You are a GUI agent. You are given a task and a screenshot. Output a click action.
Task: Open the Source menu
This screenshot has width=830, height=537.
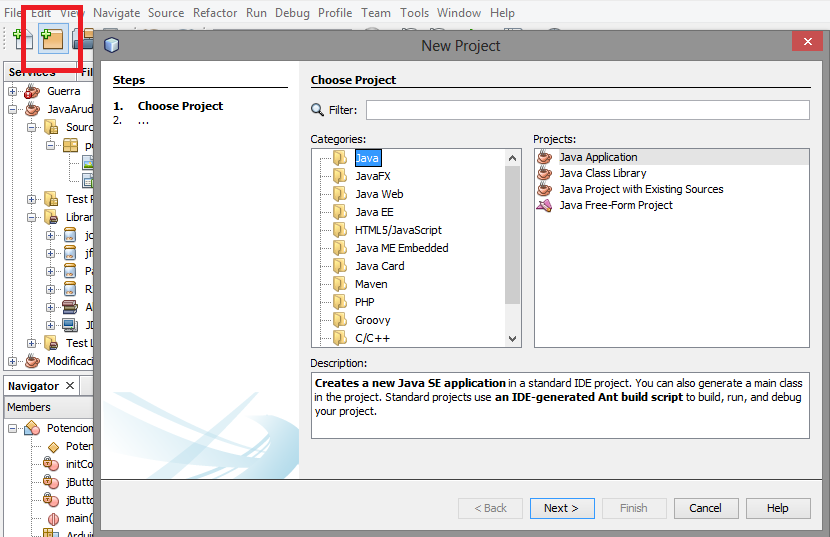166,13
